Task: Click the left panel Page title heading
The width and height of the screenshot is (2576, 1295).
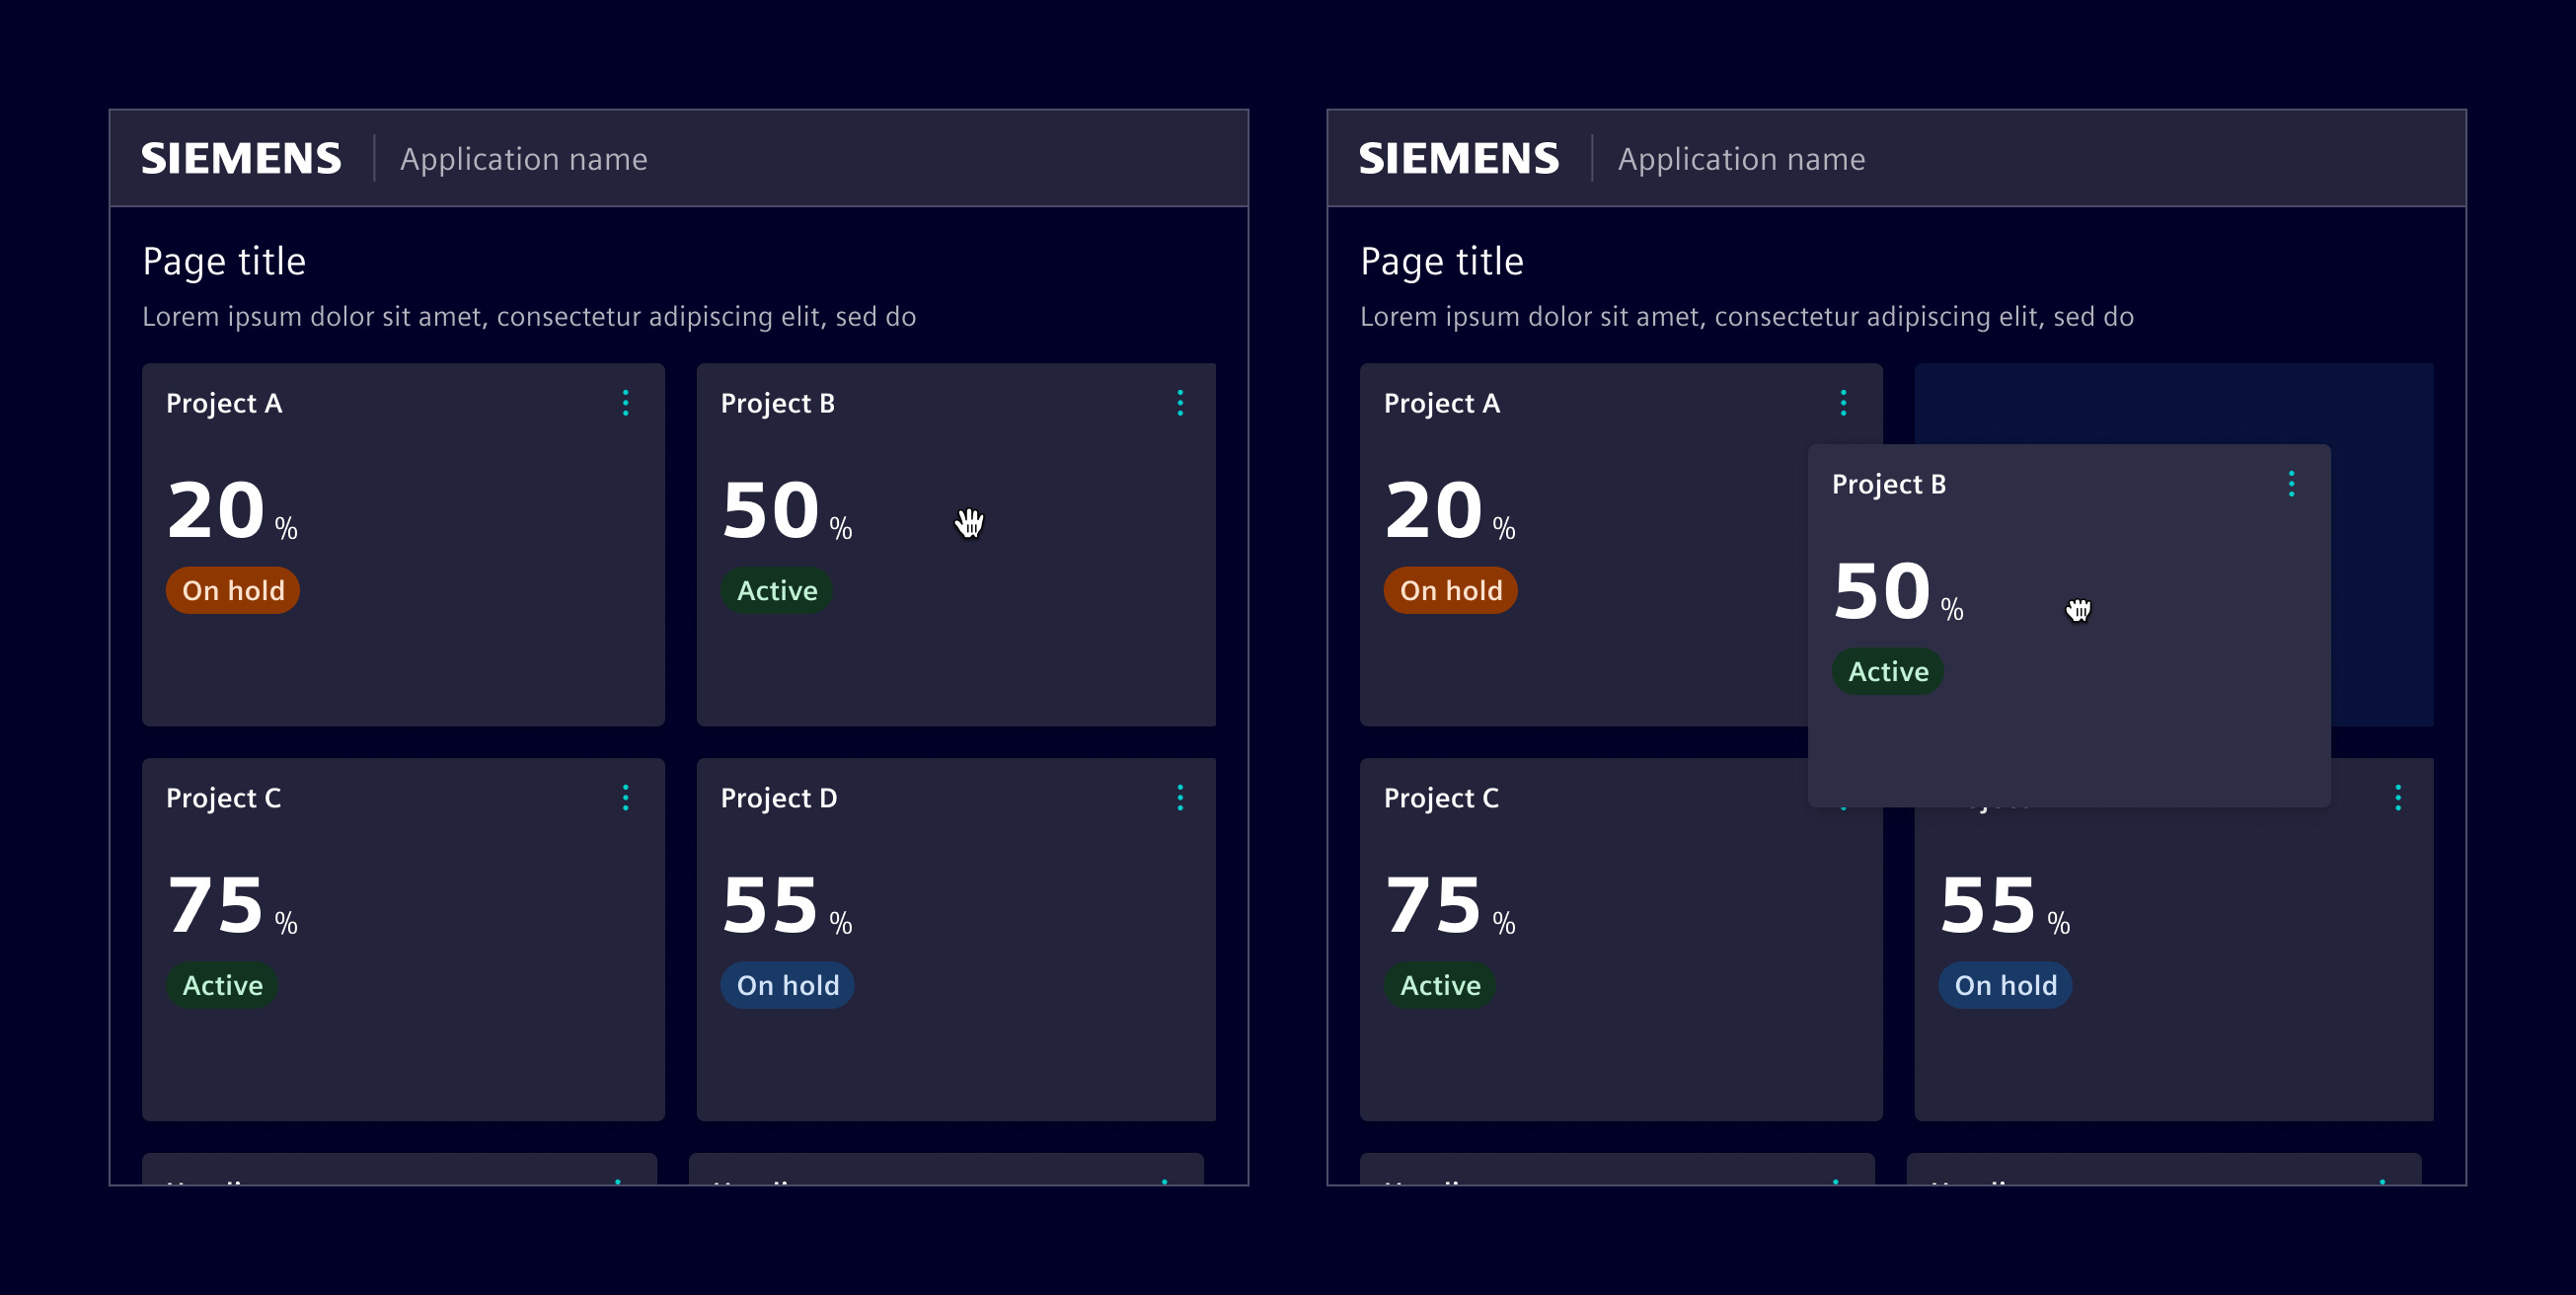Action: point(224,262)
